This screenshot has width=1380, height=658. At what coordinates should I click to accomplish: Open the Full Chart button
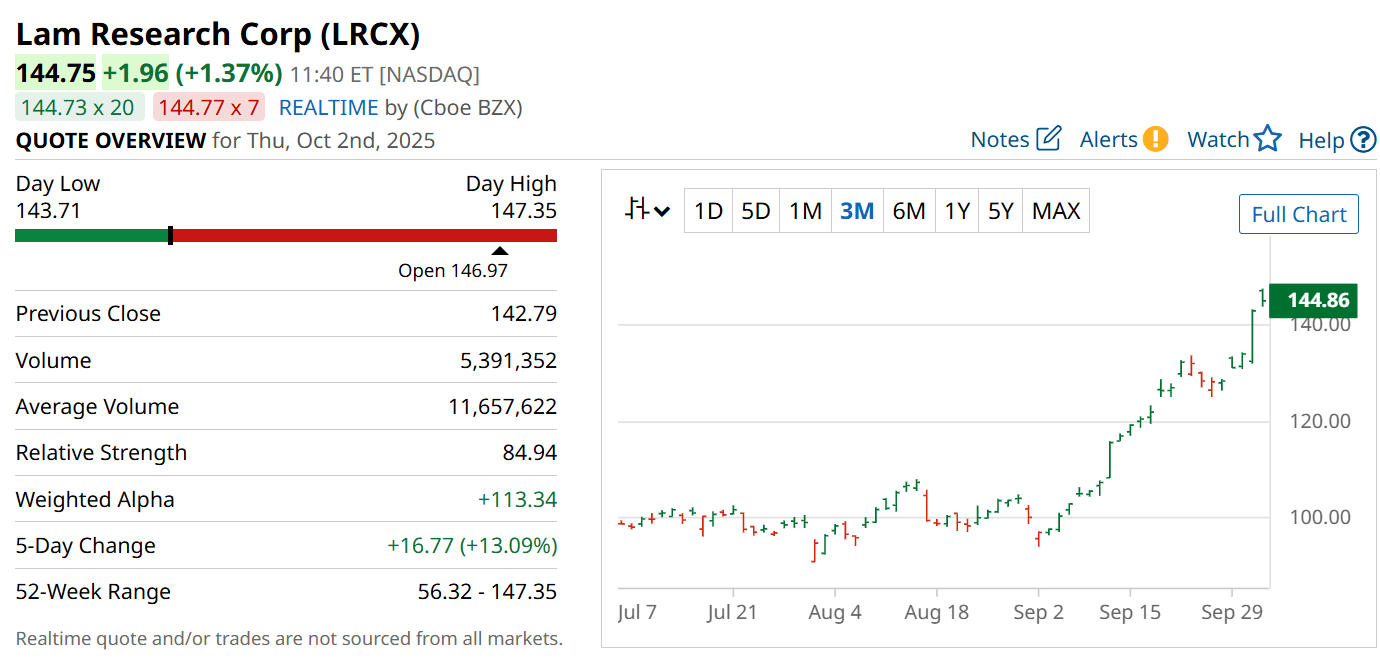[1298, 214]
